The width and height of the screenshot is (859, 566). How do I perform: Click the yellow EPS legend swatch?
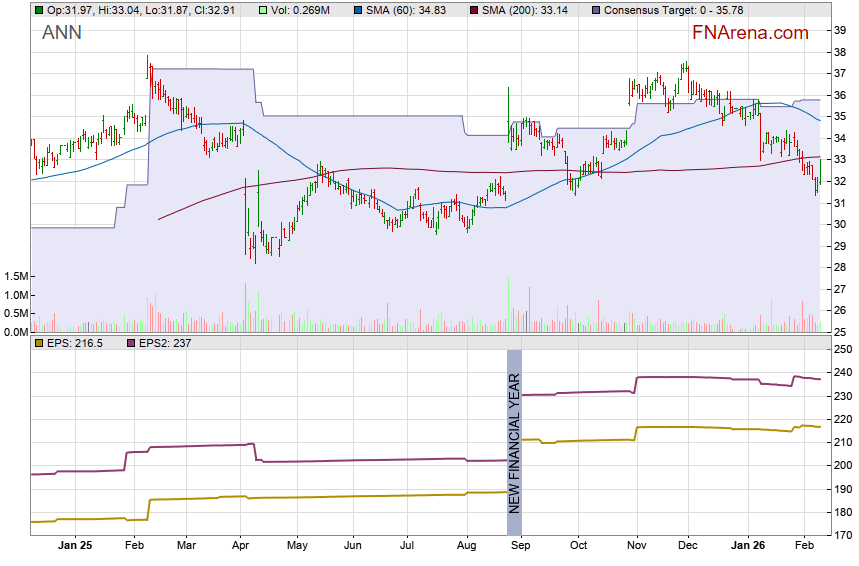38,343
